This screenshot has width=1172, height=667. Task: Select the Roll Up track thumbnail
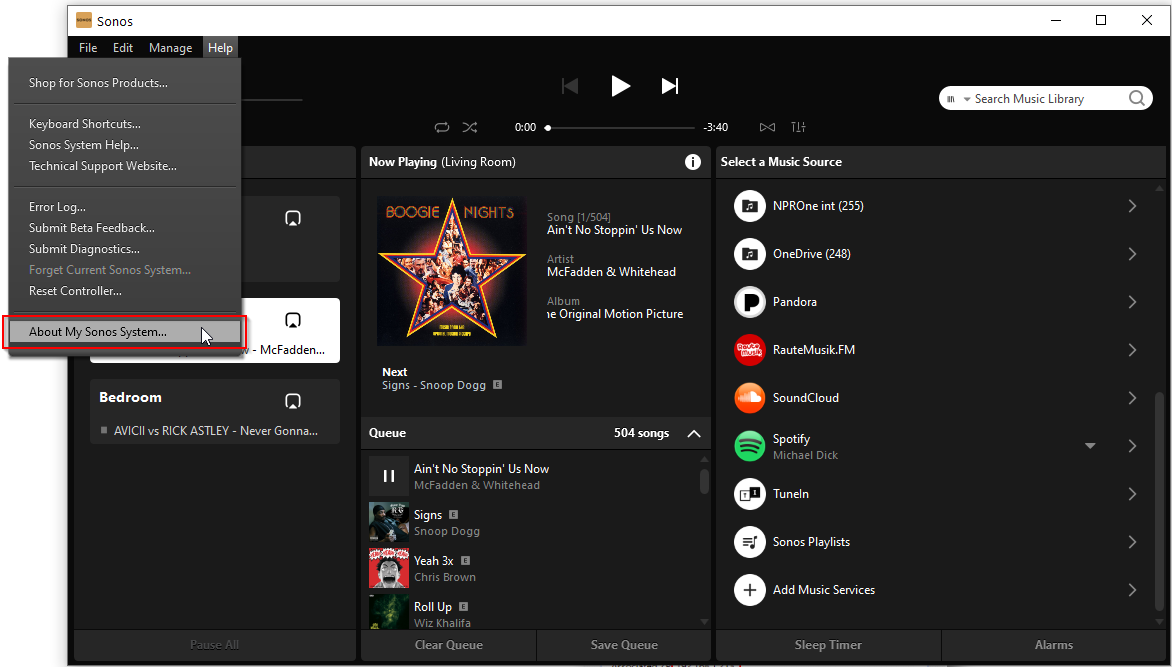(x=389, y=612)
